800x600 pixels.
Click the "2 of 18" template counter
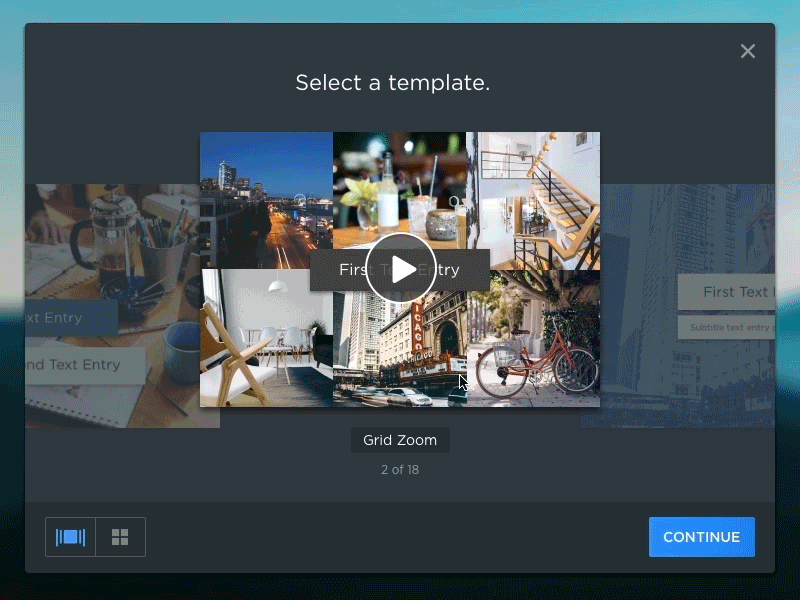[400, 469]
